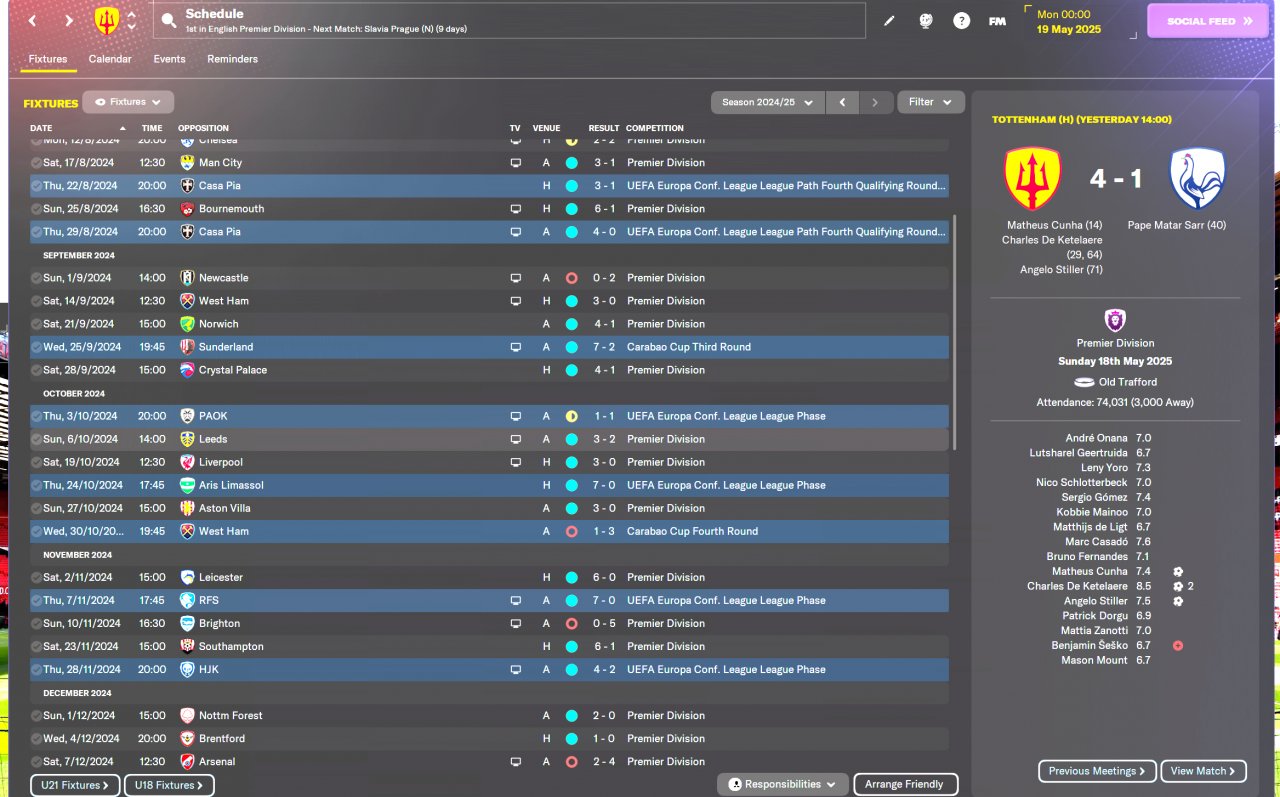Image resolution: width=1280 pixels, height=797 pixels.
Task: Open the Carabao Cup Fourth Round competition
Action: [692, 531]
